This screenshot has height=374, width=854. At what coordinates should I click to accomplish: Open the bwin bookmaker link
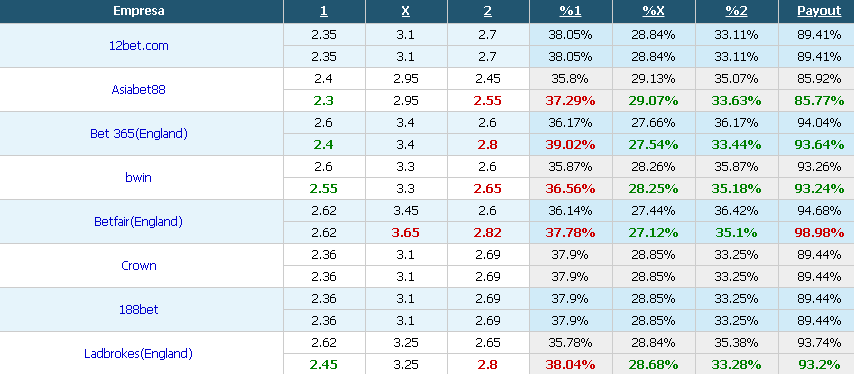pos(138,177)
